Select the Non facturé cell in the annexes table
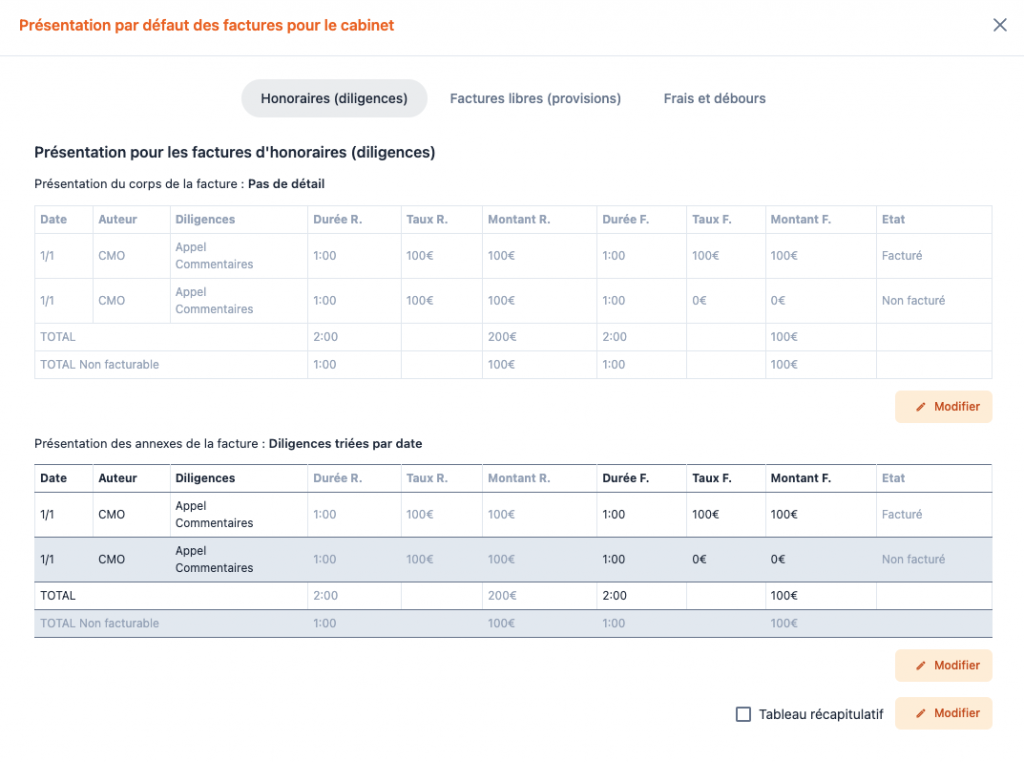Screen dimensions: 1024x762 tap(913, 560)
